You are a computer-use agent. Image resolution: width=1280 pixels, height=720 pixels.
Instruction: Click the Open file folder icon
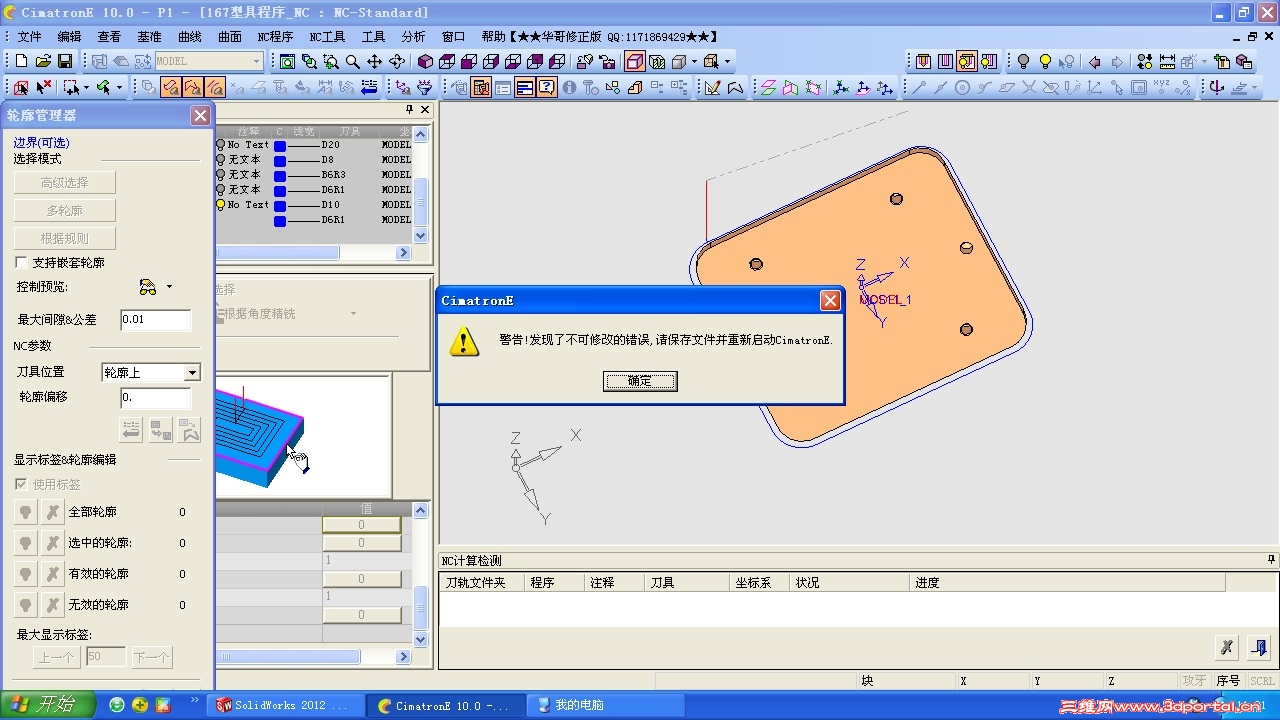pyautogui.click(x=44, y=62)
